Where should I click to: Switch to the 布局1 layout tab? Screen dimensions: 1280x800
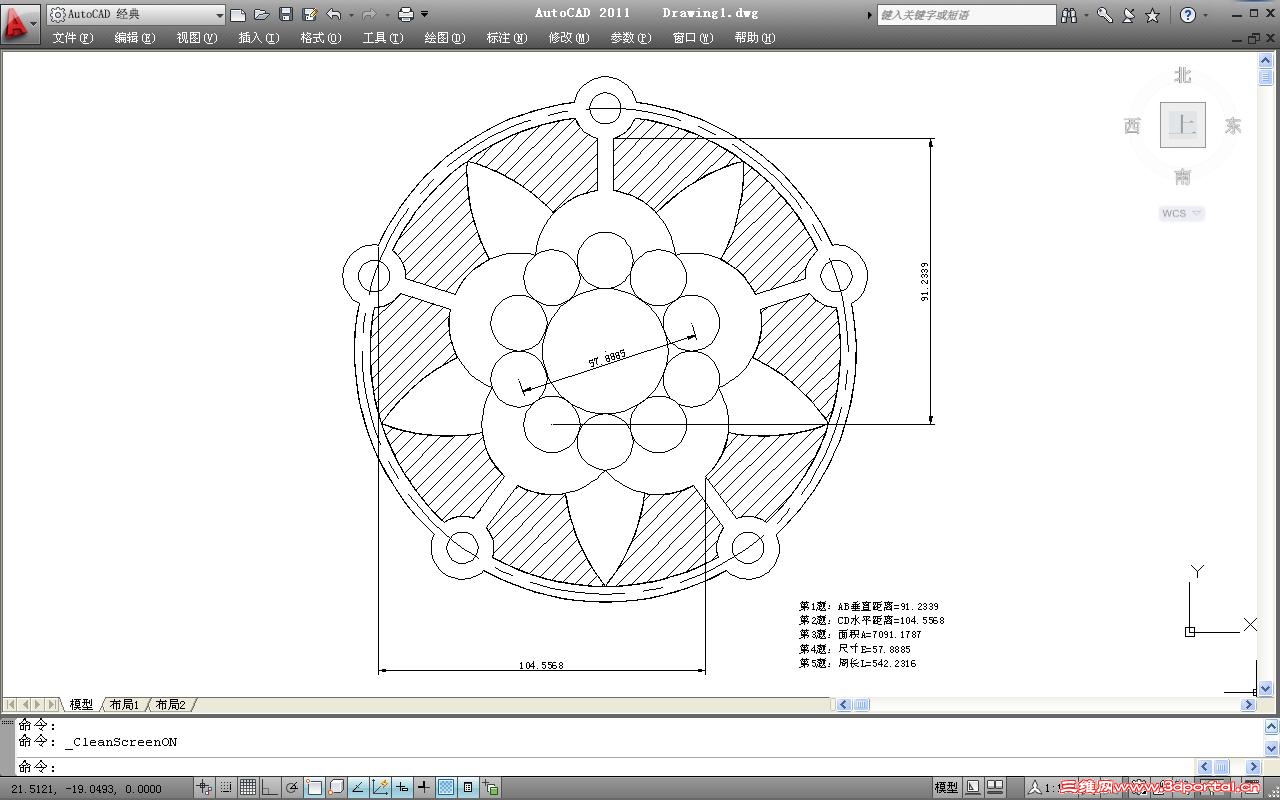point(125,705)
